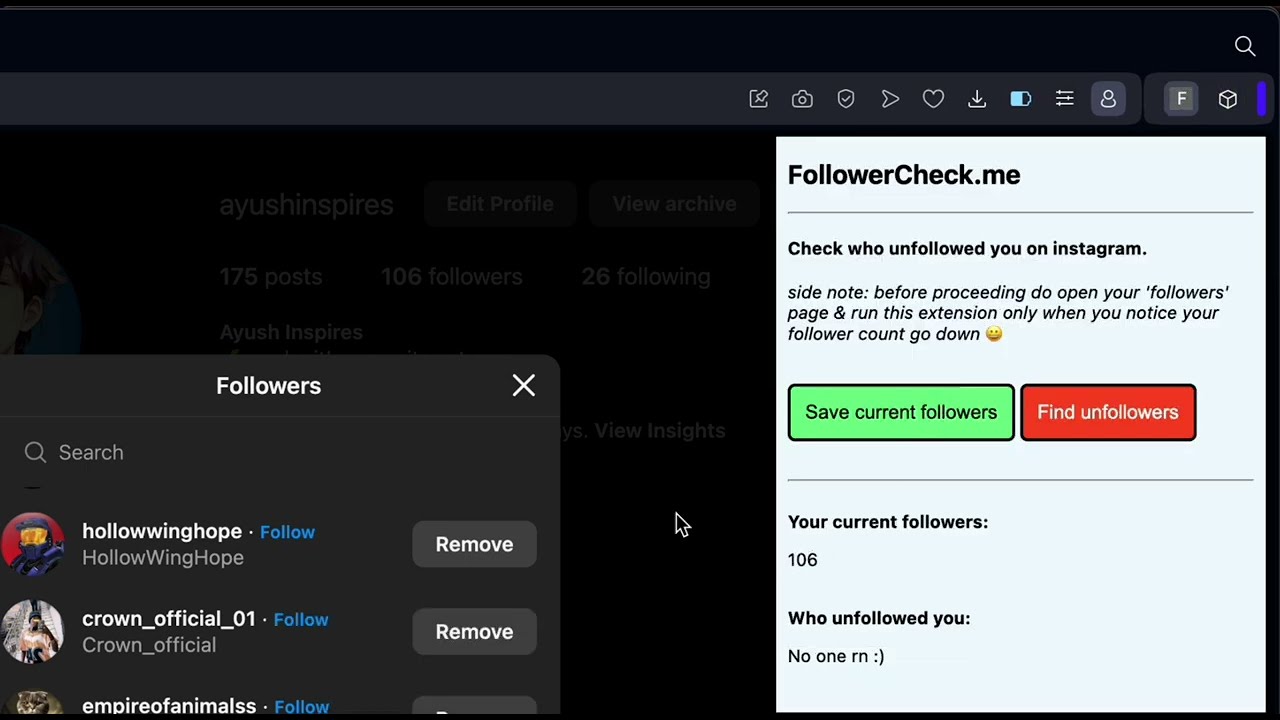Open the shield check icon in toolbar
Screen dimensions: 1280x720
click(x=846, y=99)
